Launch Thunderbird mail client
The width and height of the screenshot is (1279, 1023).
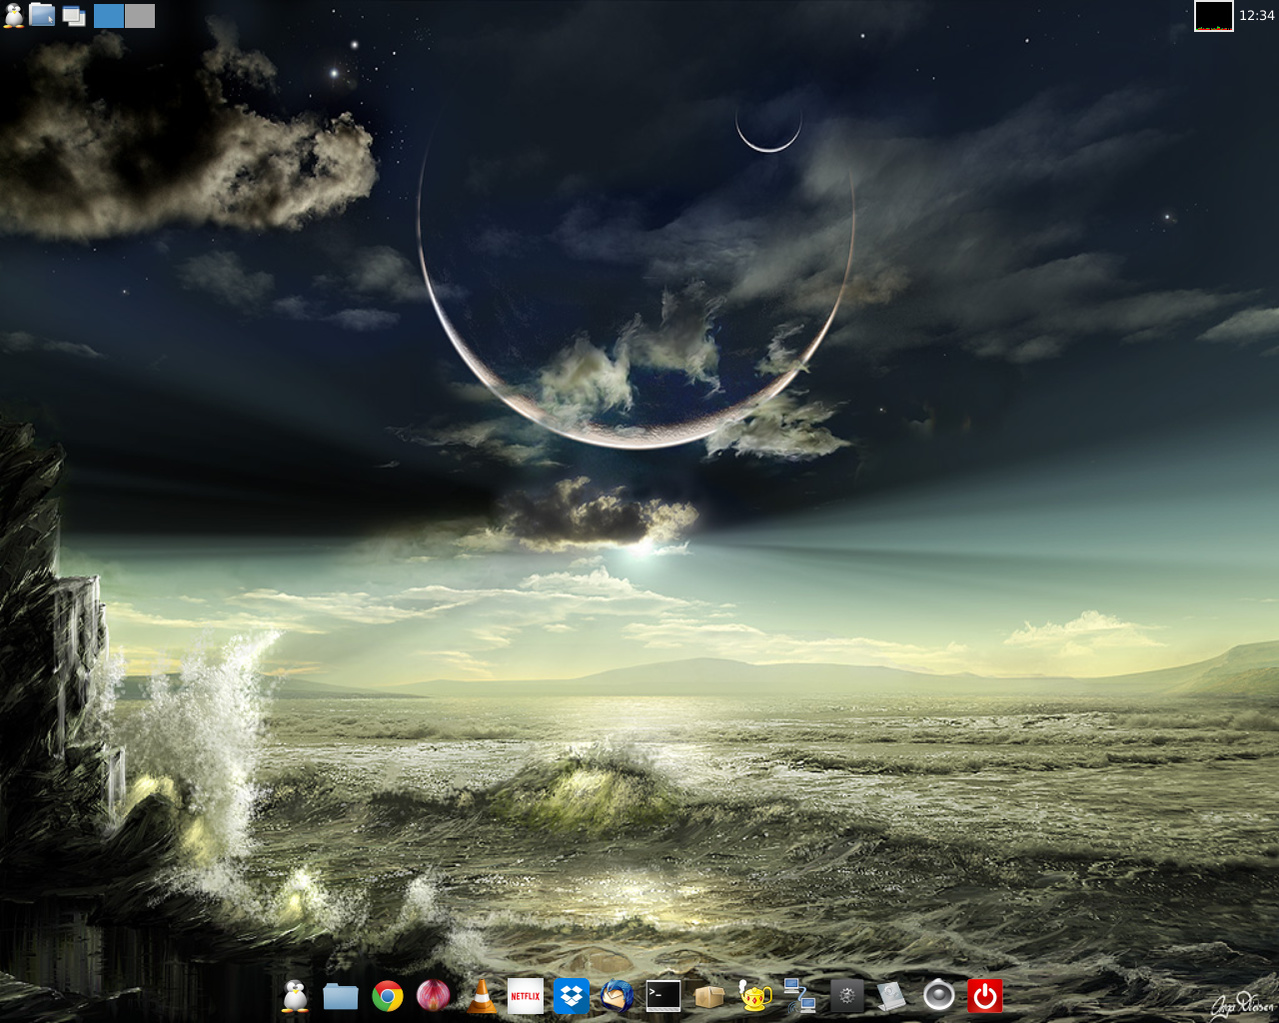(617, 996)
